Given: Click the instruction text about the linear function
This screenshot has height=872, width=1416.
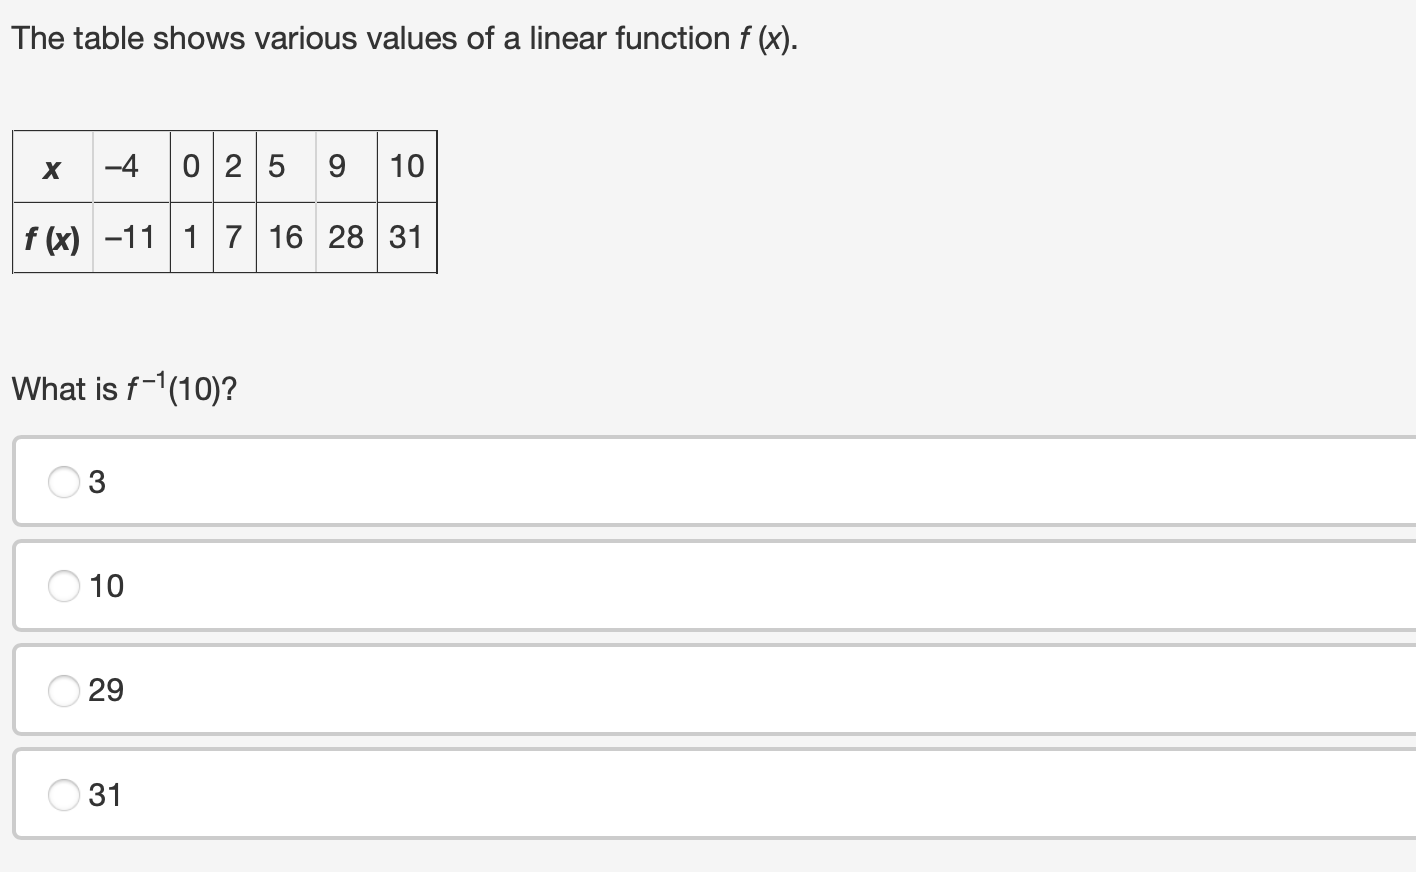Looking at the screenshot, I should point(400,38).
